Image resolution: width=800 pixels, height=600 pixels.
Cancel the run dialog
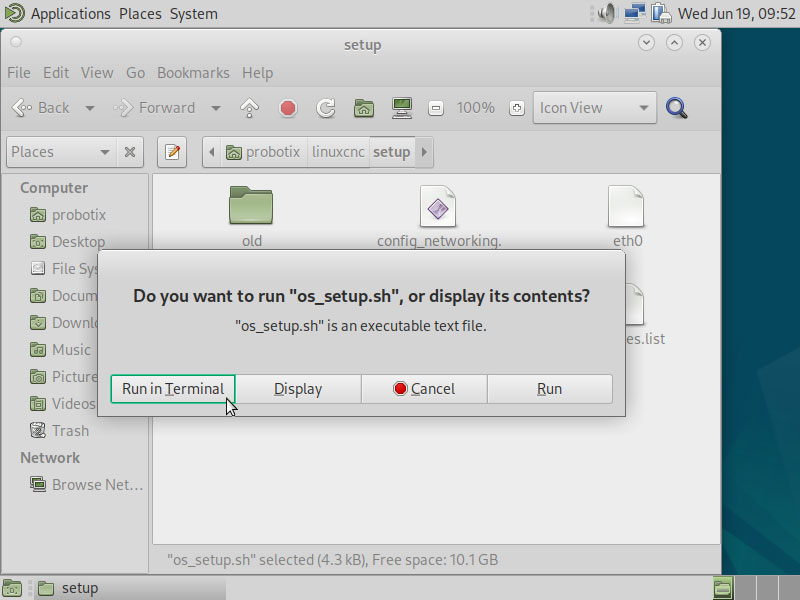point(424,389)
